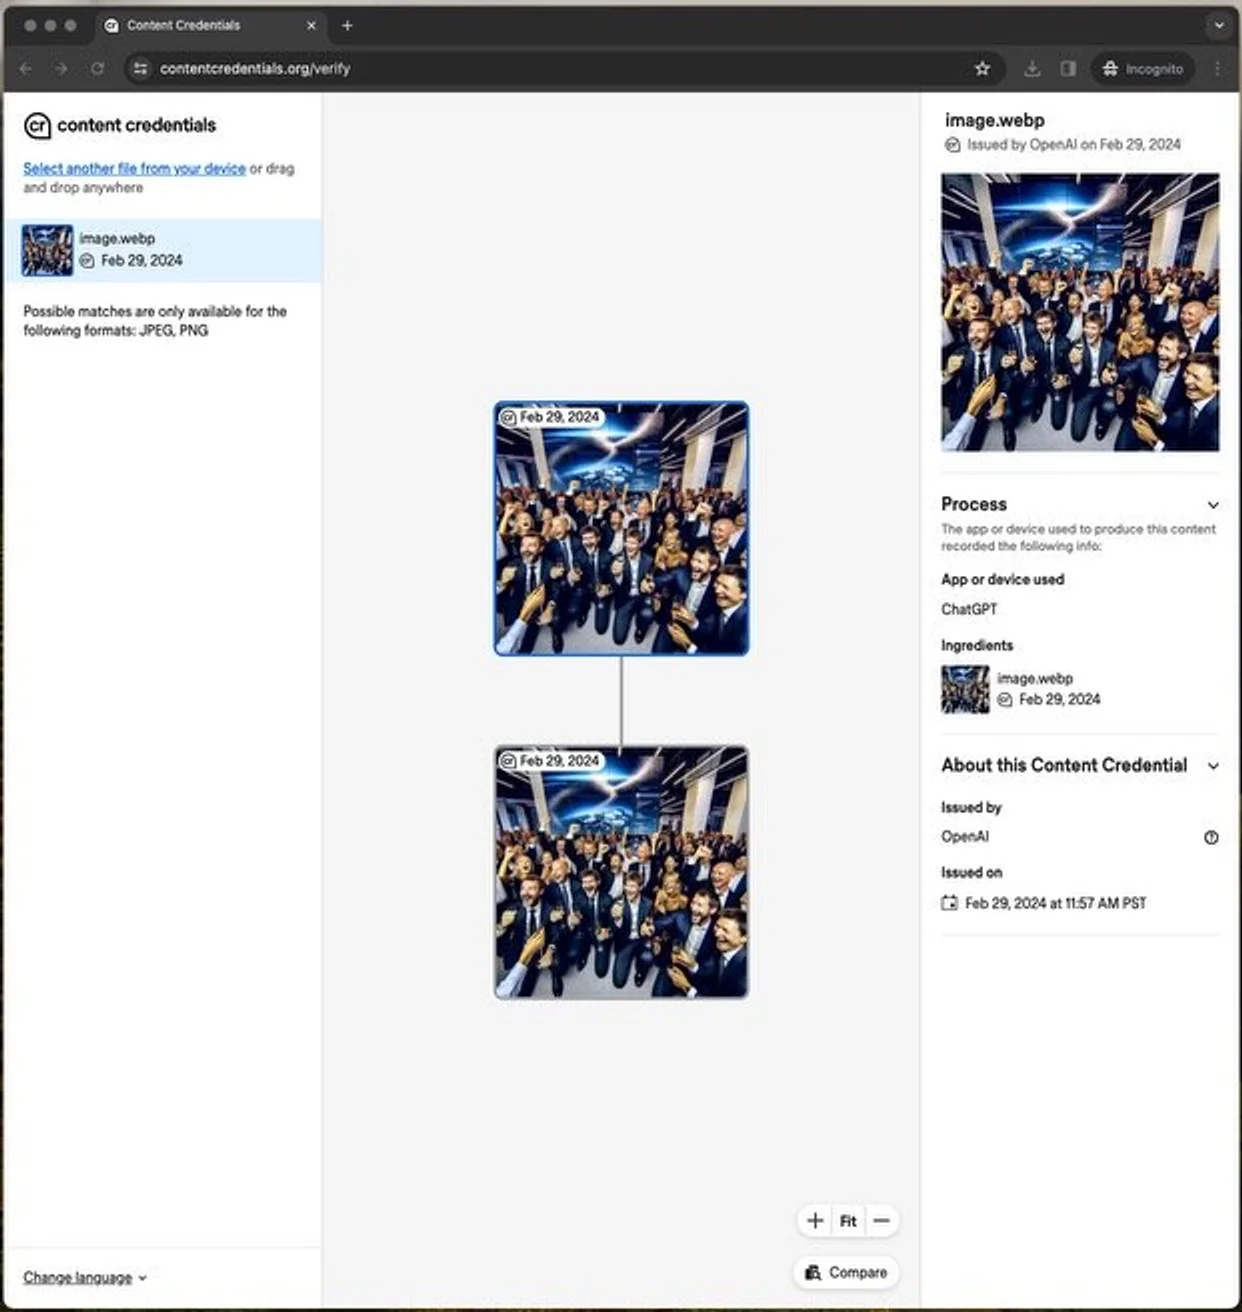Reload the page with the refresh icon

point(97,69)
